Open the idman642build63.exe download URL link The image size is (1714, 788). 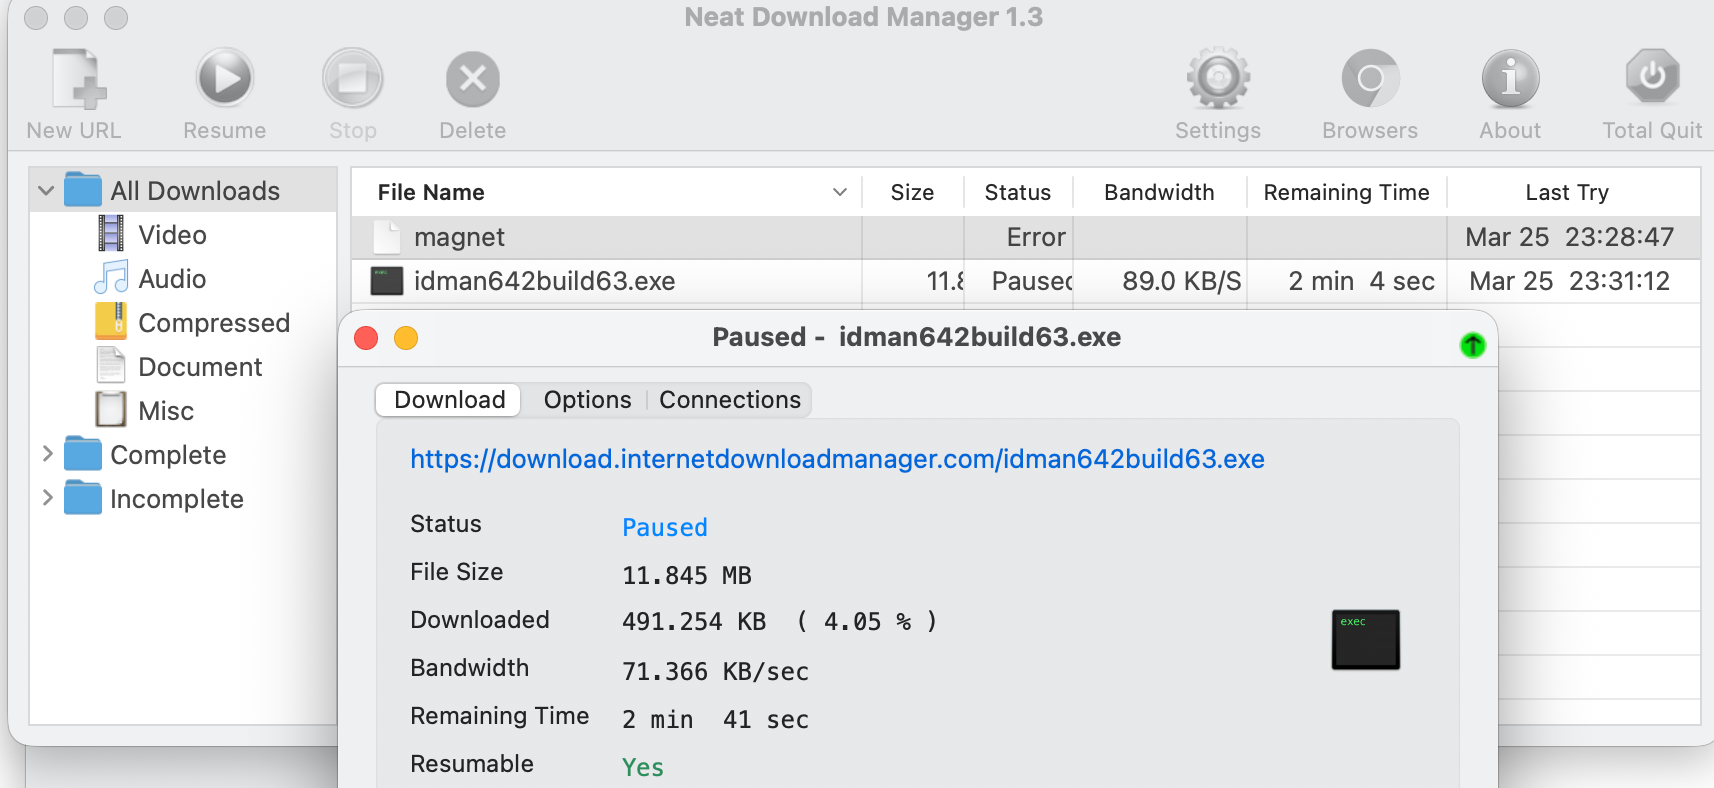tap(837, 459)
